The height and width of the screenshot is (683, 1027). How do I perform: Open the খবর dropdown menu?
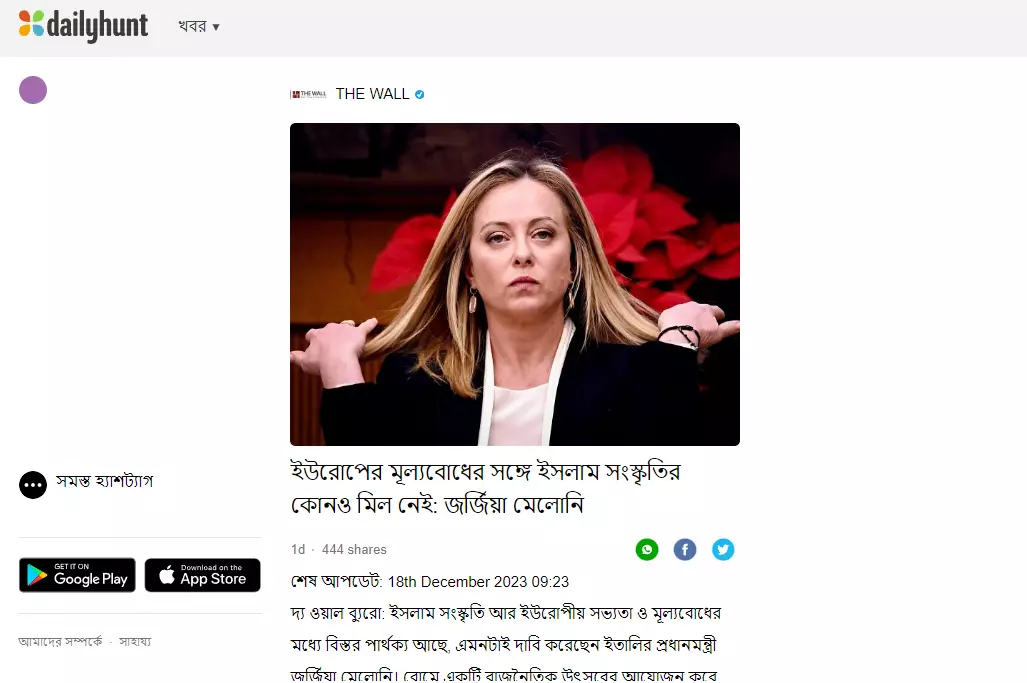click(x=199, y=26)
